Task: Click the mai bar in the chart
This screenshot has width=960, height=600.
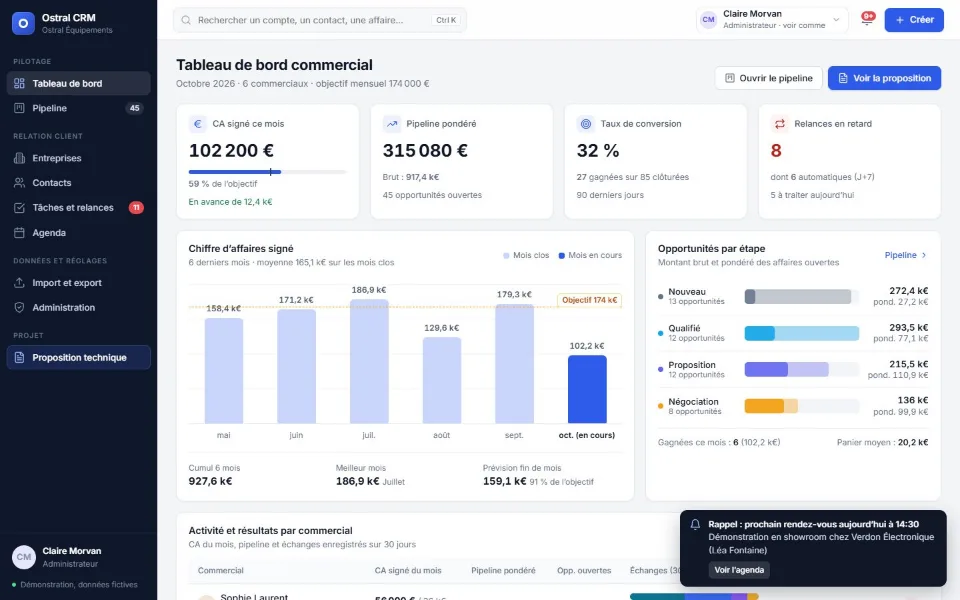Action: [223, 370]
